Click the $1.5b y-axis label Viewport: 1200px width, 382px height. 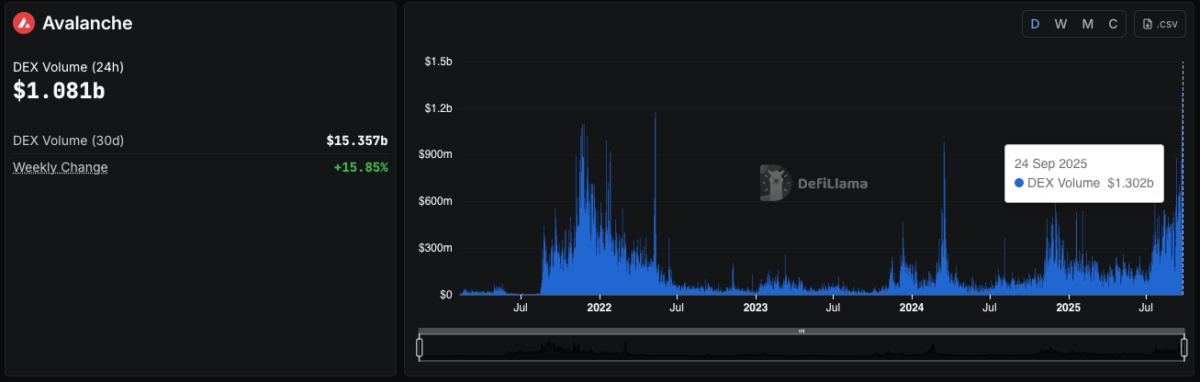(439, 62)
